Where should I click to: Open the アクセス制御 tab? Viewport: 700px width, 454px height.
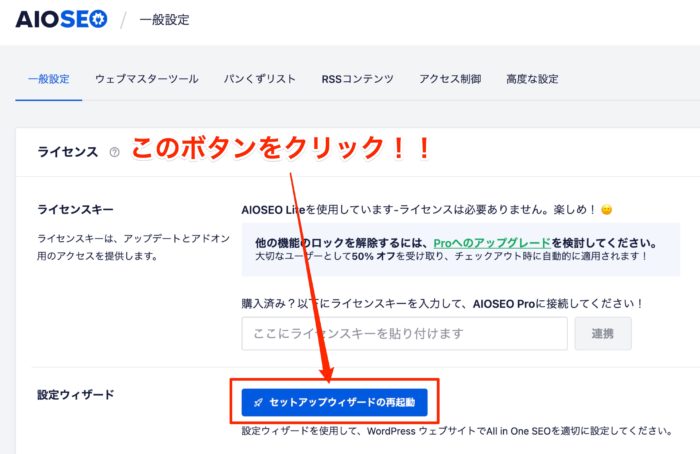pos(450,79)
